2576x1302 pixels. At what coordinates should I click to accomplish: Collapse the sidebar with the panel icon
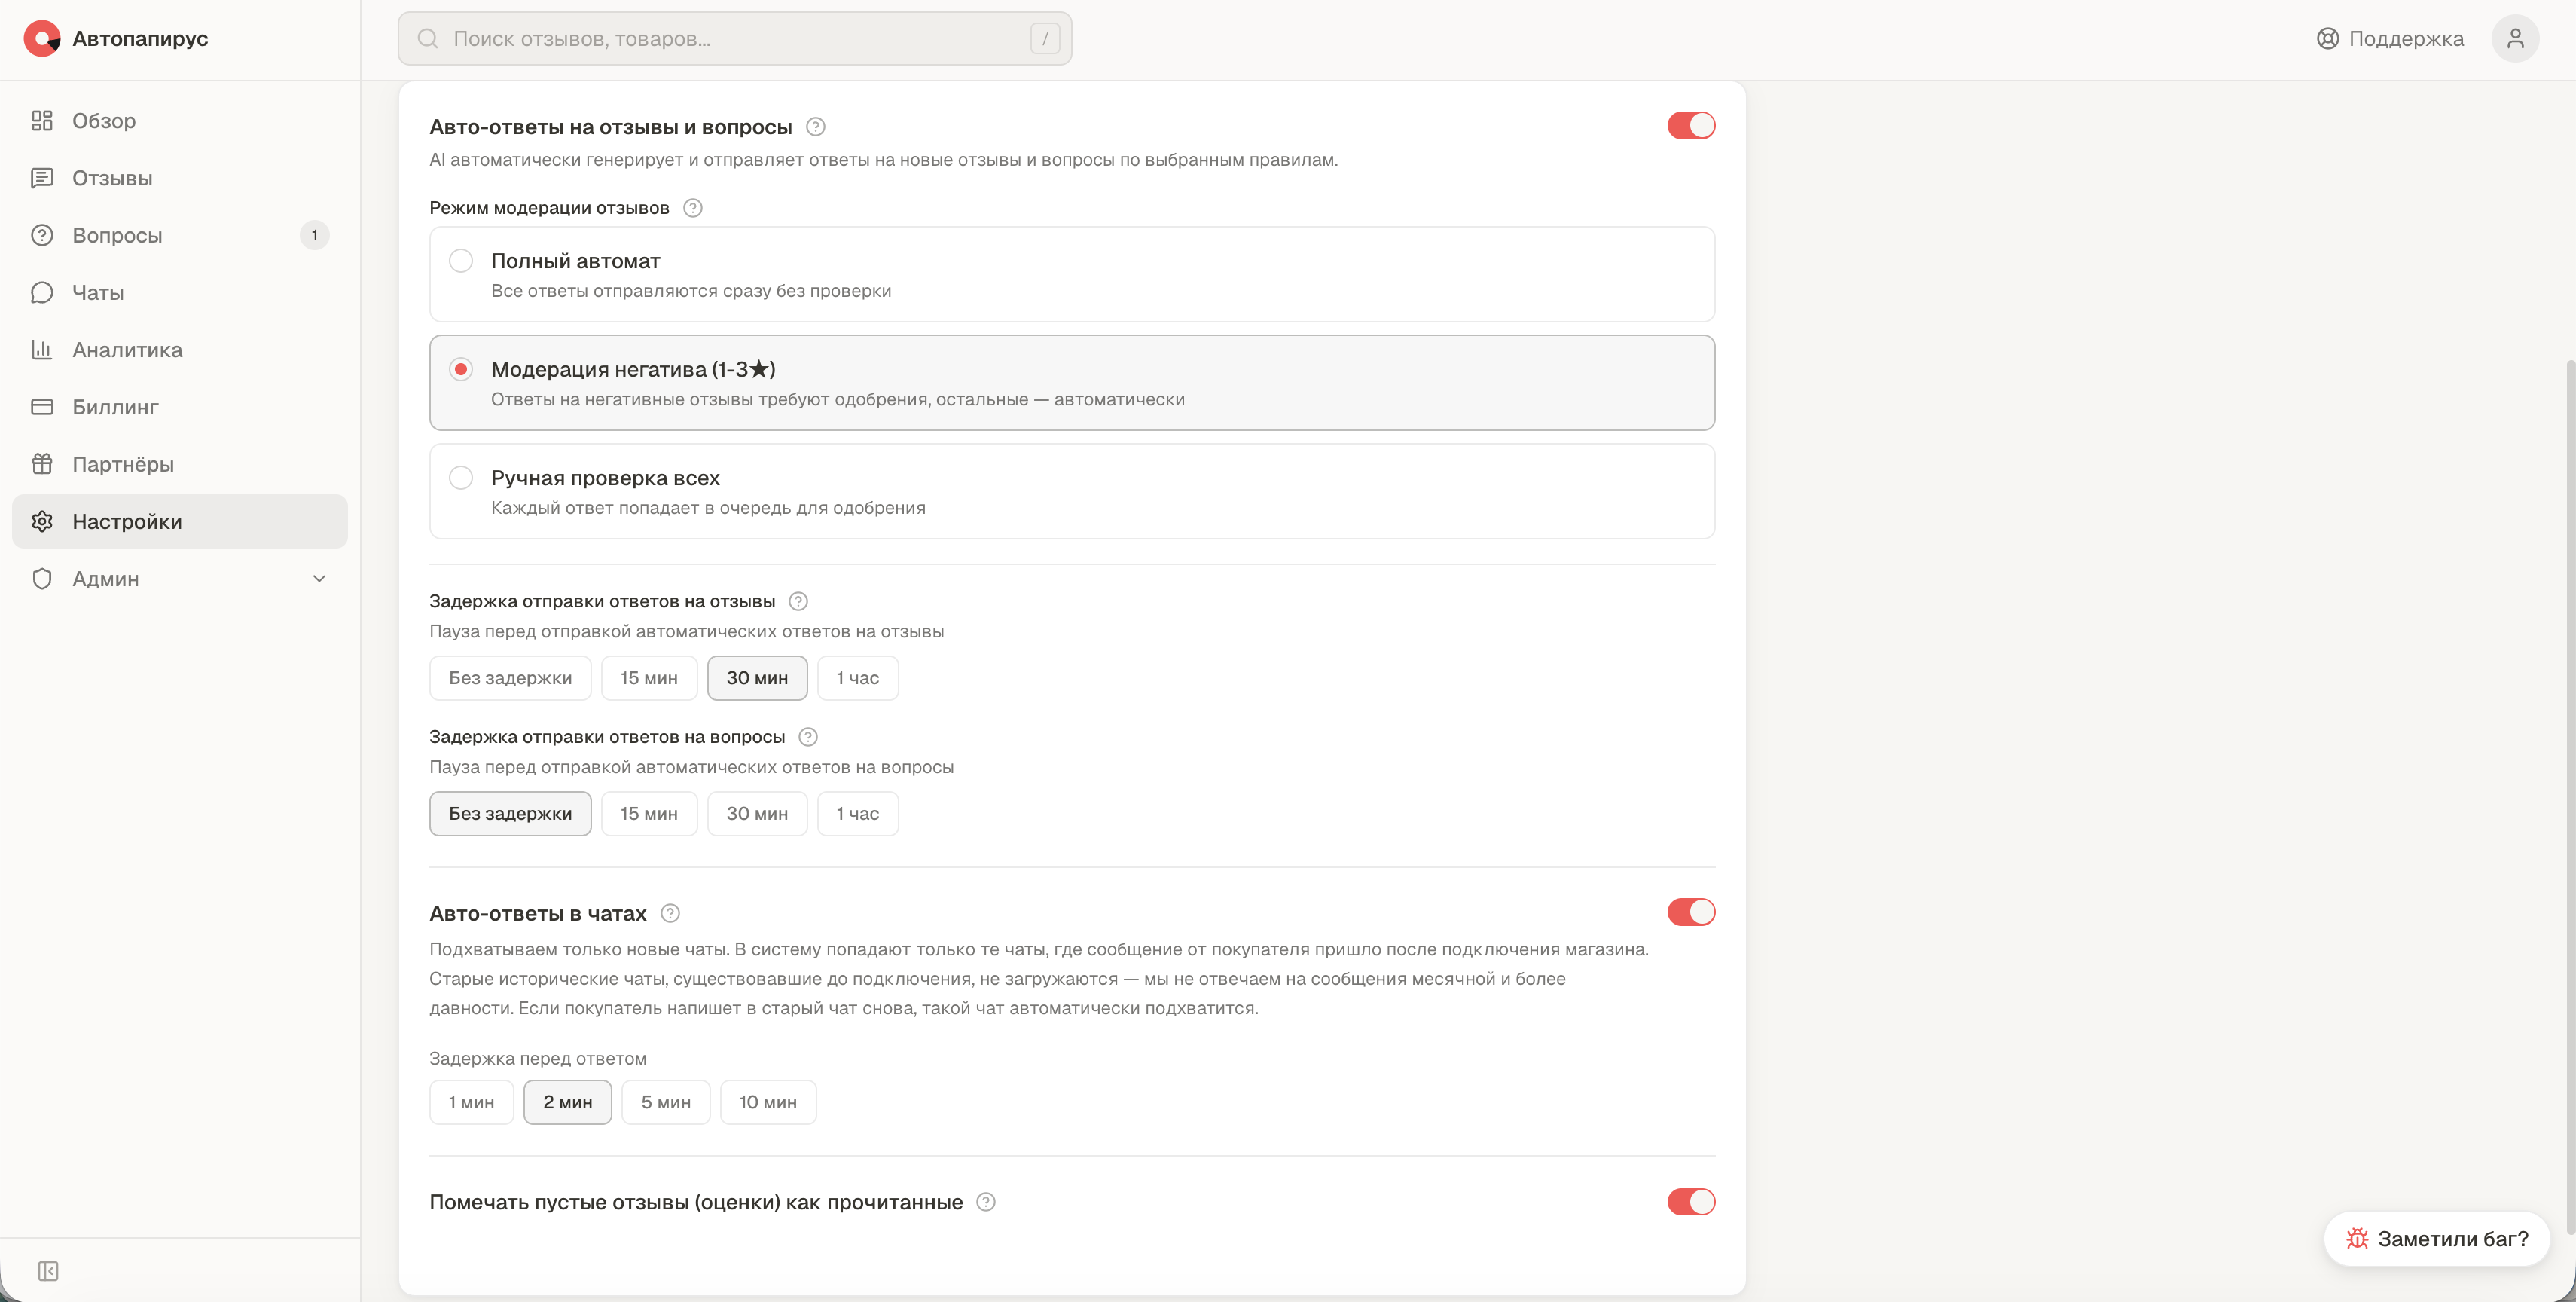[x=48, y=1271]
